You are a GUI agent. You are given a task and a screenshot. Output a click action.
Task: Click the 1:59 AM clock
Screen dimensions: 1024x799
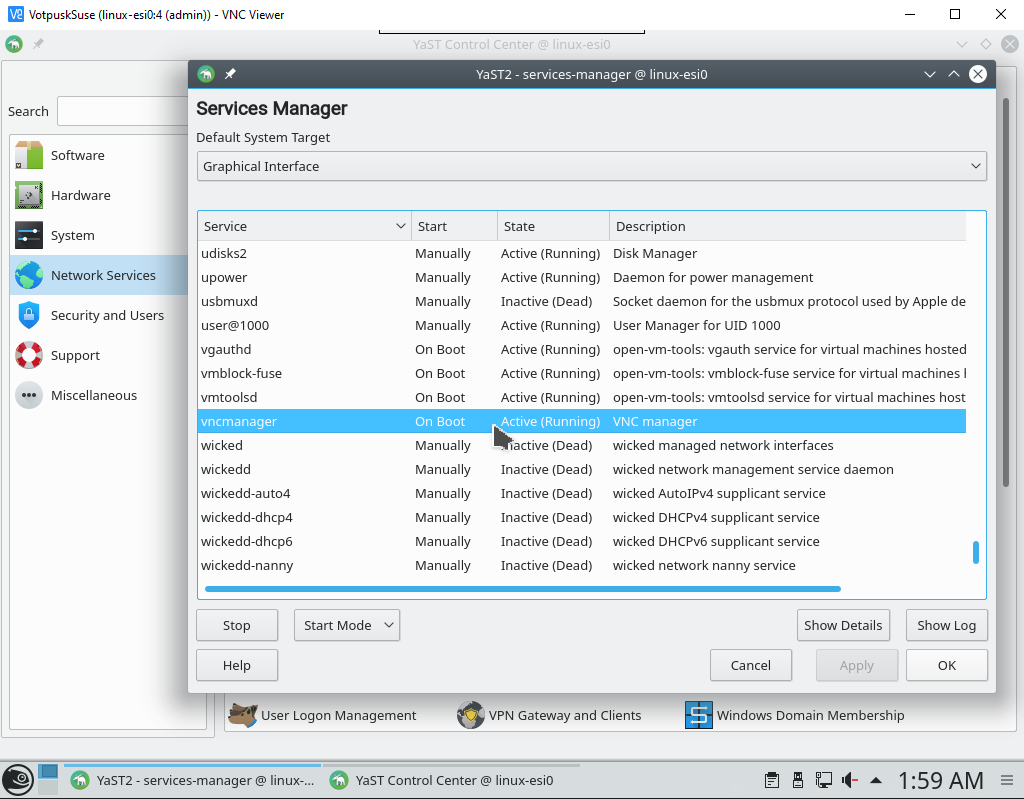click(x=940, y=780)
